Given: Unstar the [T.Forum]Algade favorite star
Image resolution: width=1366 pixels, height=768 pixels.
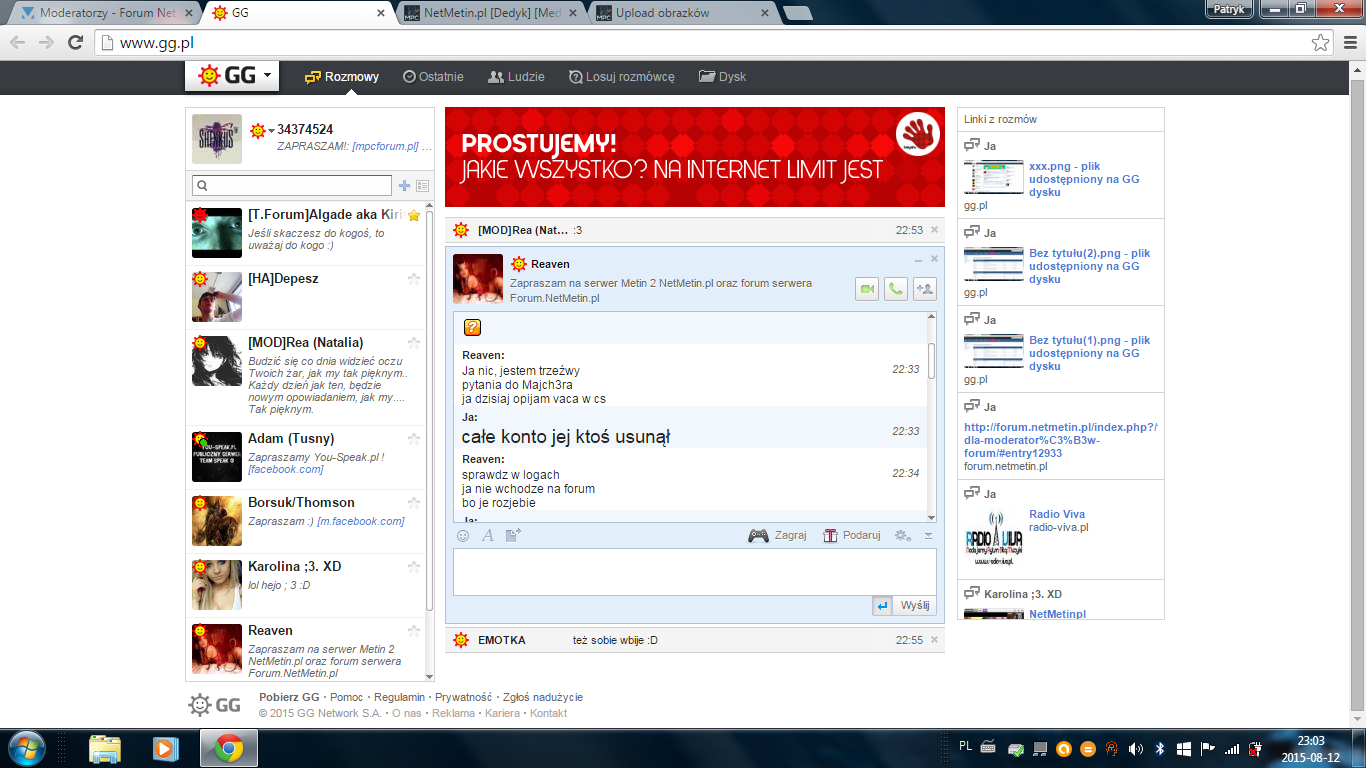Looking at the screenshot, I should point(414,215).
